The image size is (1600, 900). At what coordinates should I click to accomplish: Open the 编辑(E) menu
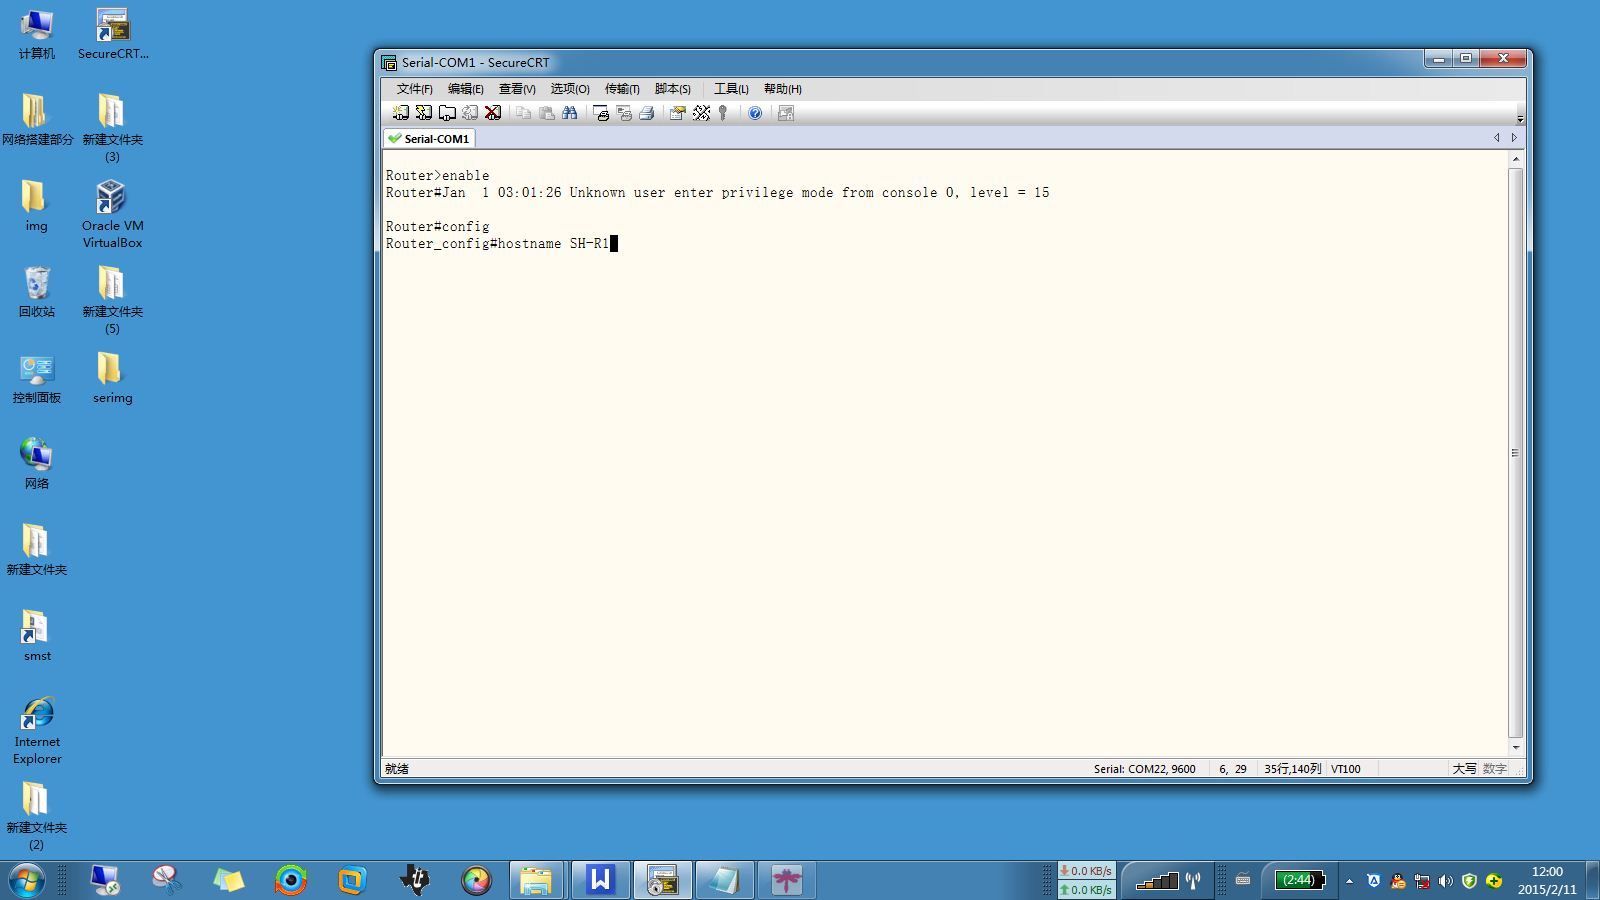465,89
